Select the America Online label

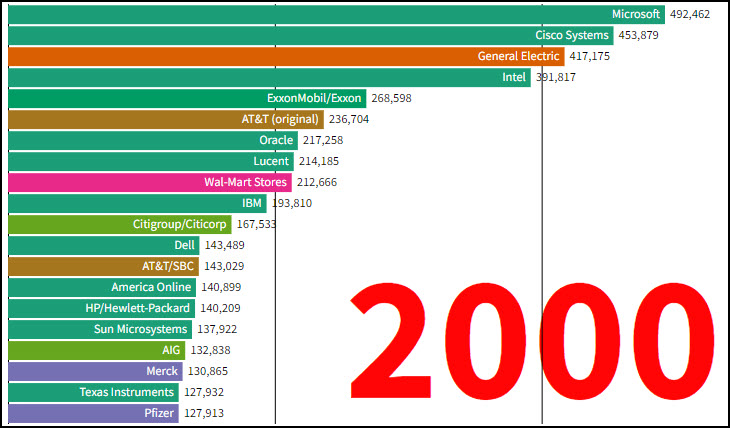coord(151,287)
